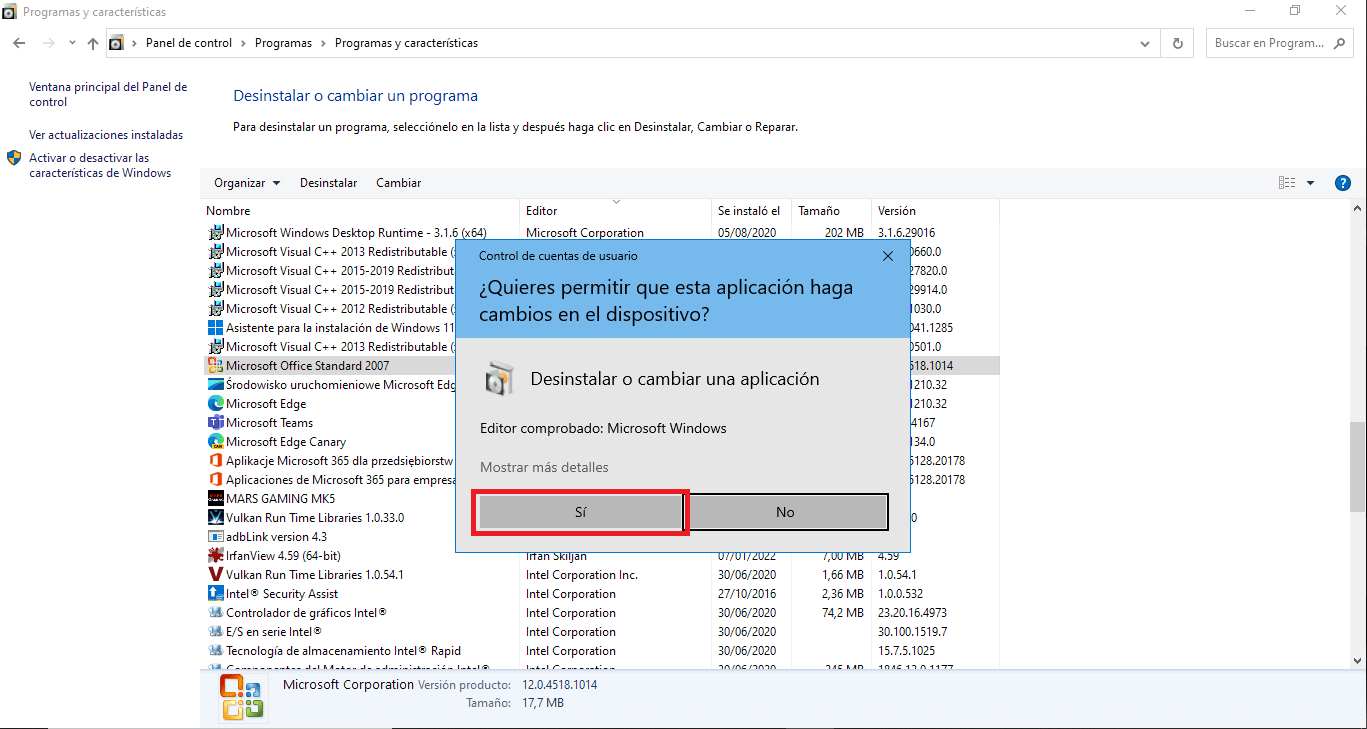
Task: Click the Microsoft Office Standard 2007 list icon
Action: tap(215, 366)
